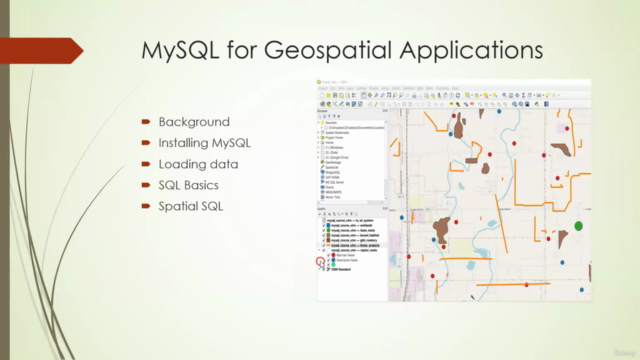Select GeoPackage in the Browser tree
Image resolution: width=640 pixels, height=360 pixels.
tap(333, 162)
